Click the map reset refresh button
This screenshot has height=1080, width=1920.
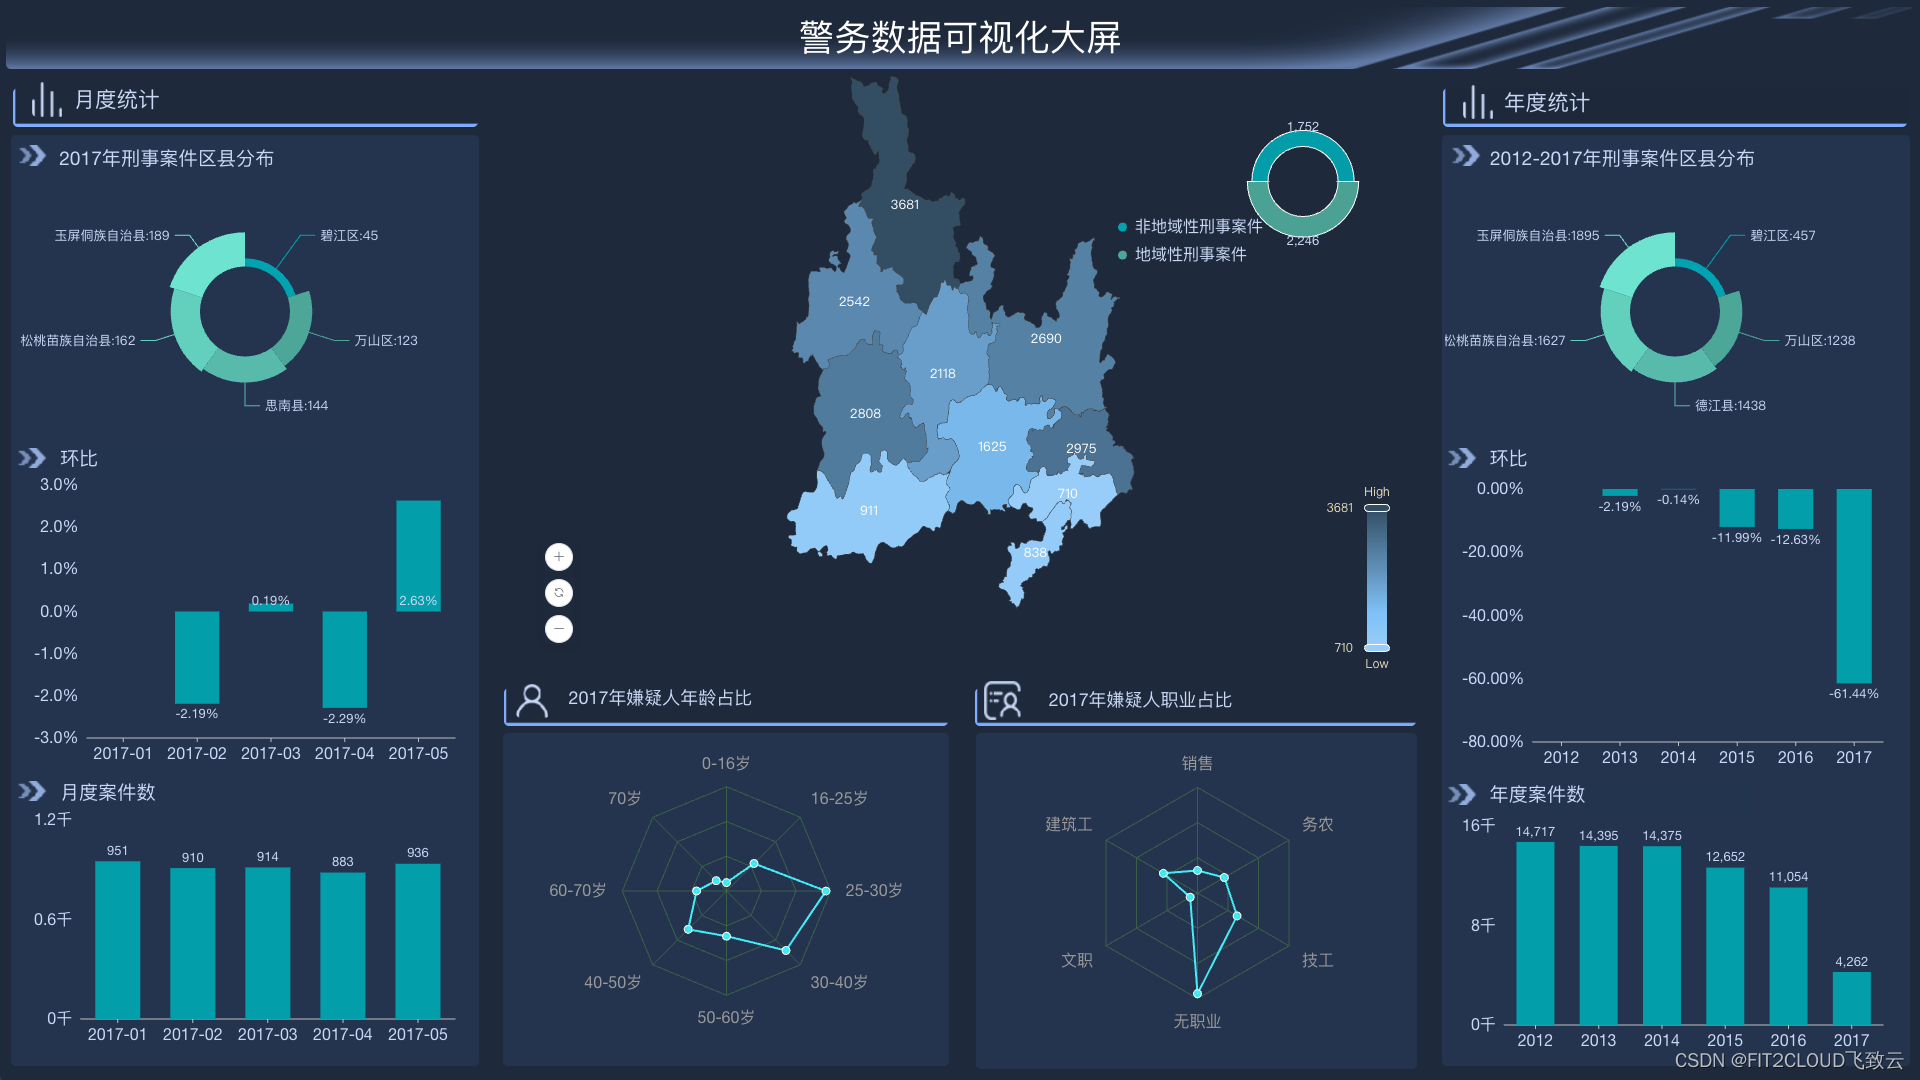tap(558, 593)
